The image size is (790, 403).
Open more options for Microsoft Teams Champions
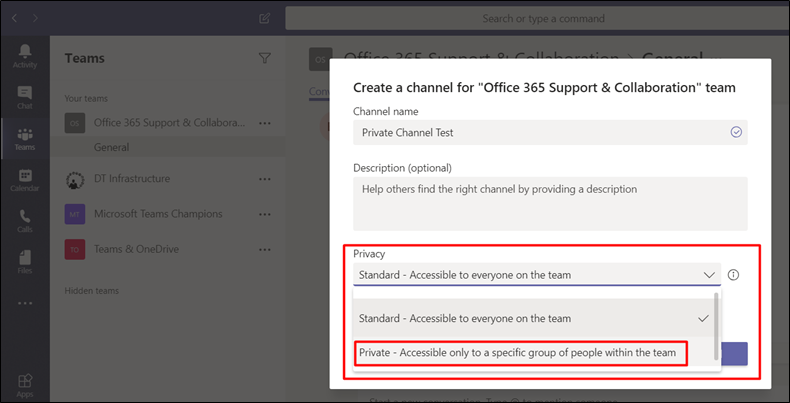point(265,214)
